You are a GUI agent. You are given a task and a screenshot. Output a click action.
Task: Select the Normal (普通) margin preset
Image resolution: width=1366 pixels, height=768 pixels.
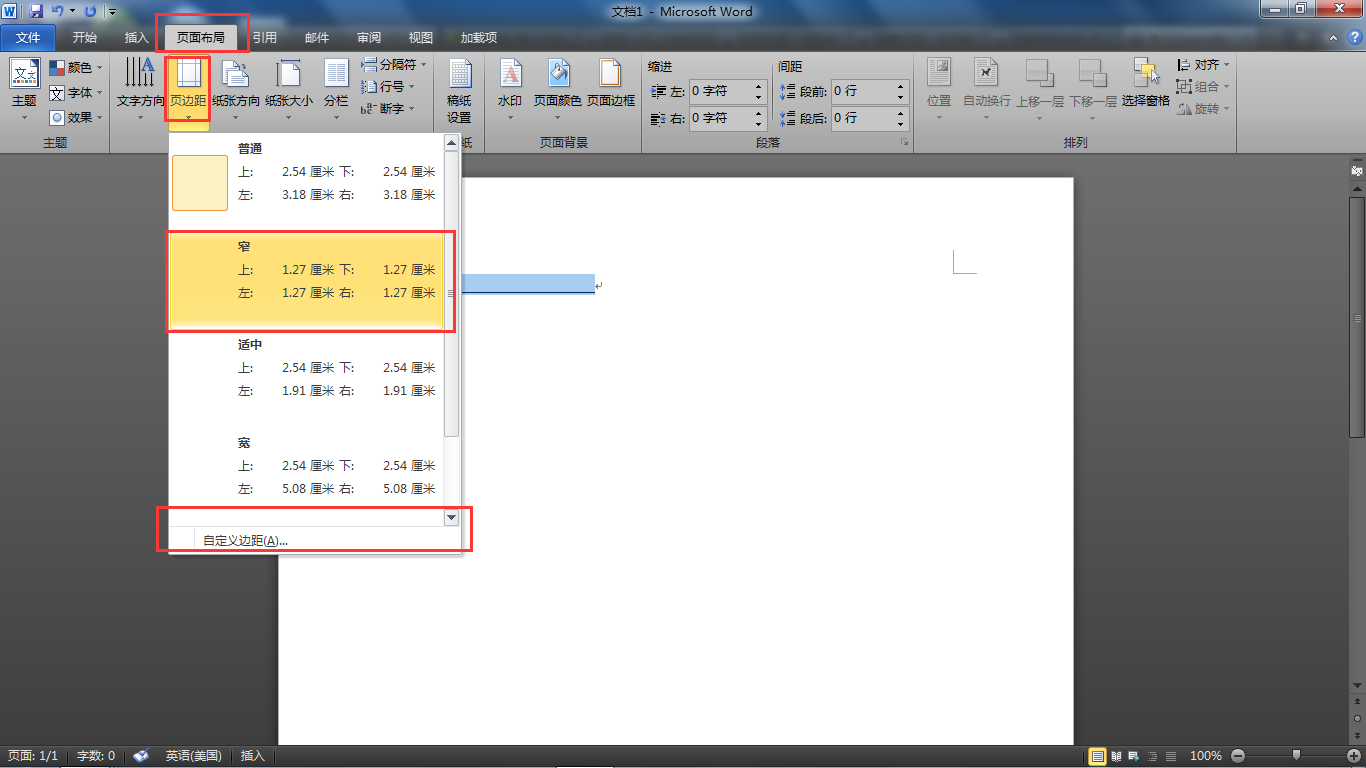tap(306, 181)
